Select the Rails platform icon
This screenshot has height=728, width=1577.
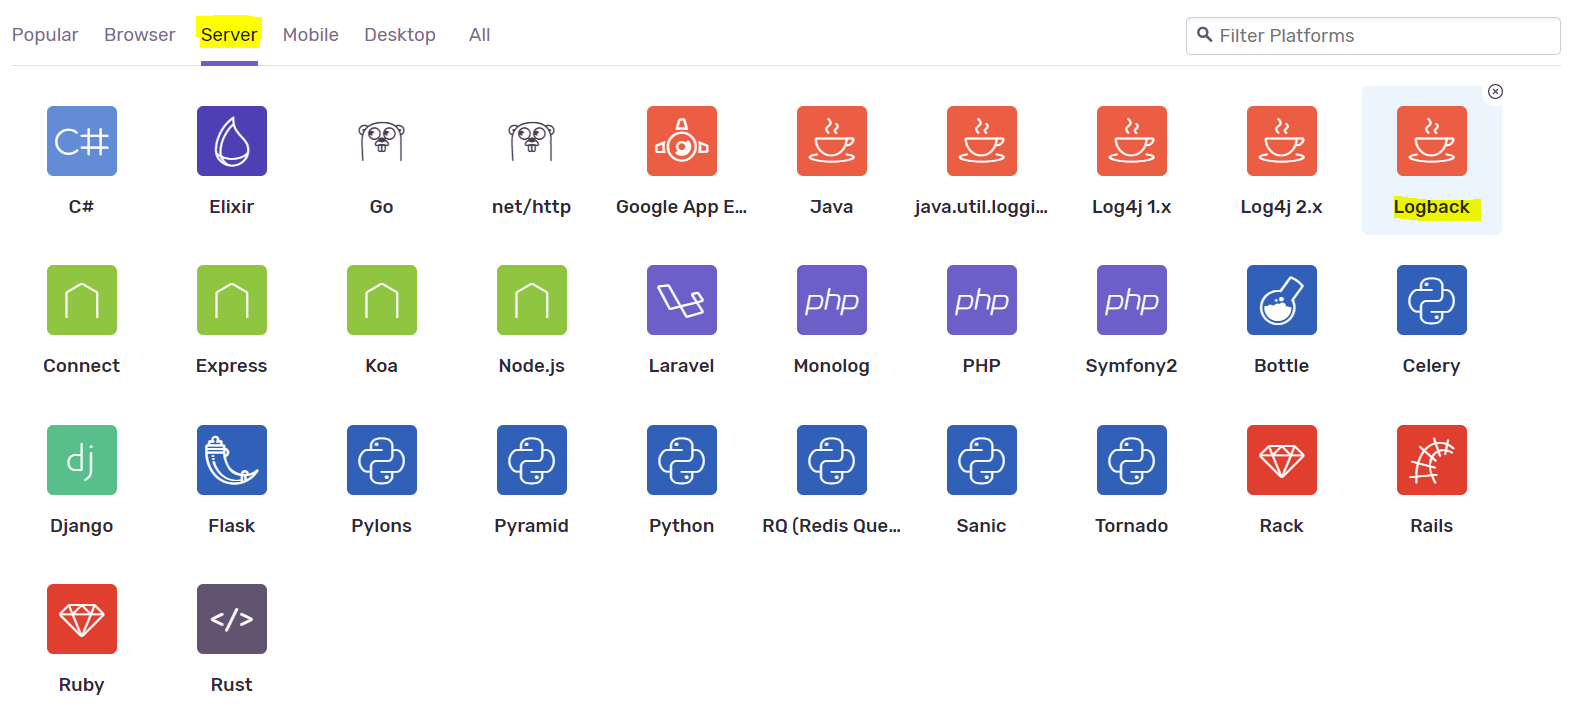click(x=1432, y=460)
